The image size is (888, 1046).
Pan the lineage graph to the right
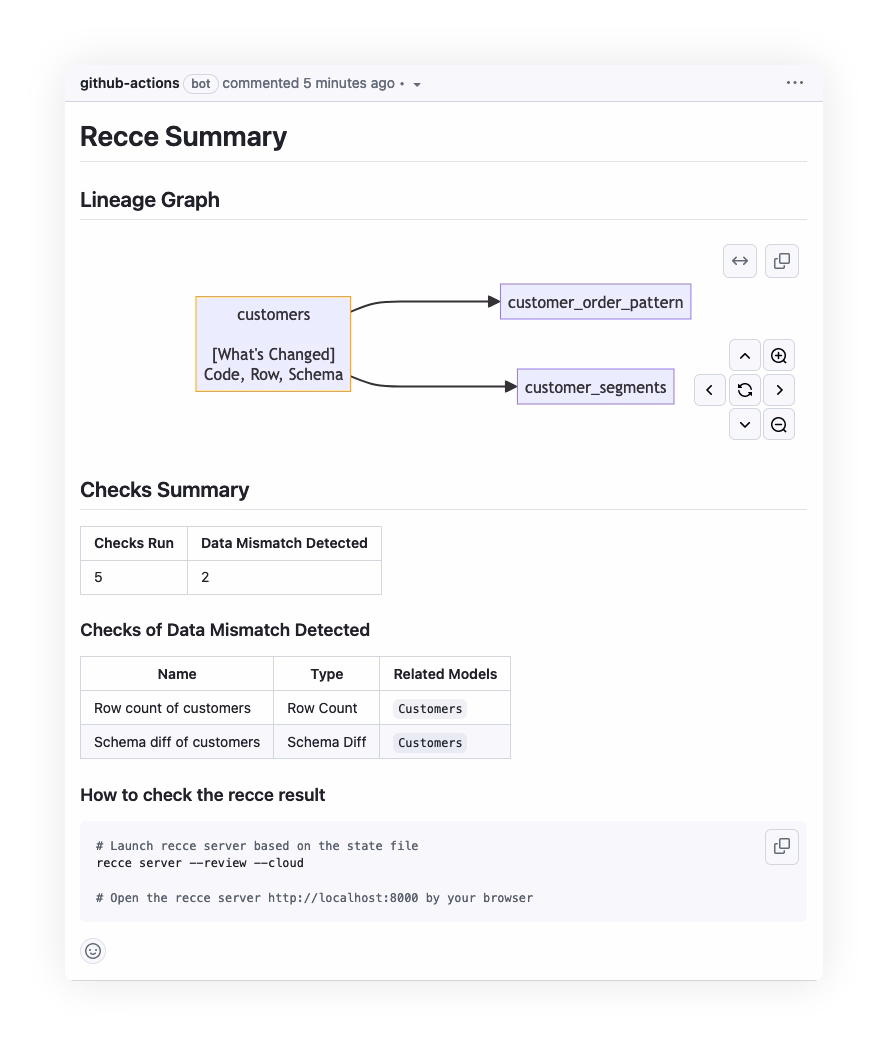coord(779,390)
